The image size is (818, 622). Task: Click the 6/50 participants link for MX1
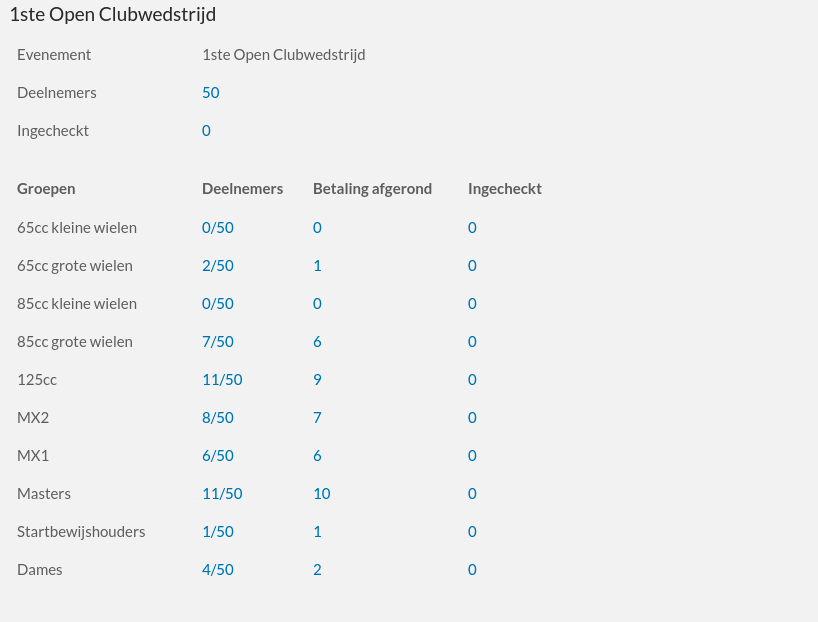click(217, 456)
